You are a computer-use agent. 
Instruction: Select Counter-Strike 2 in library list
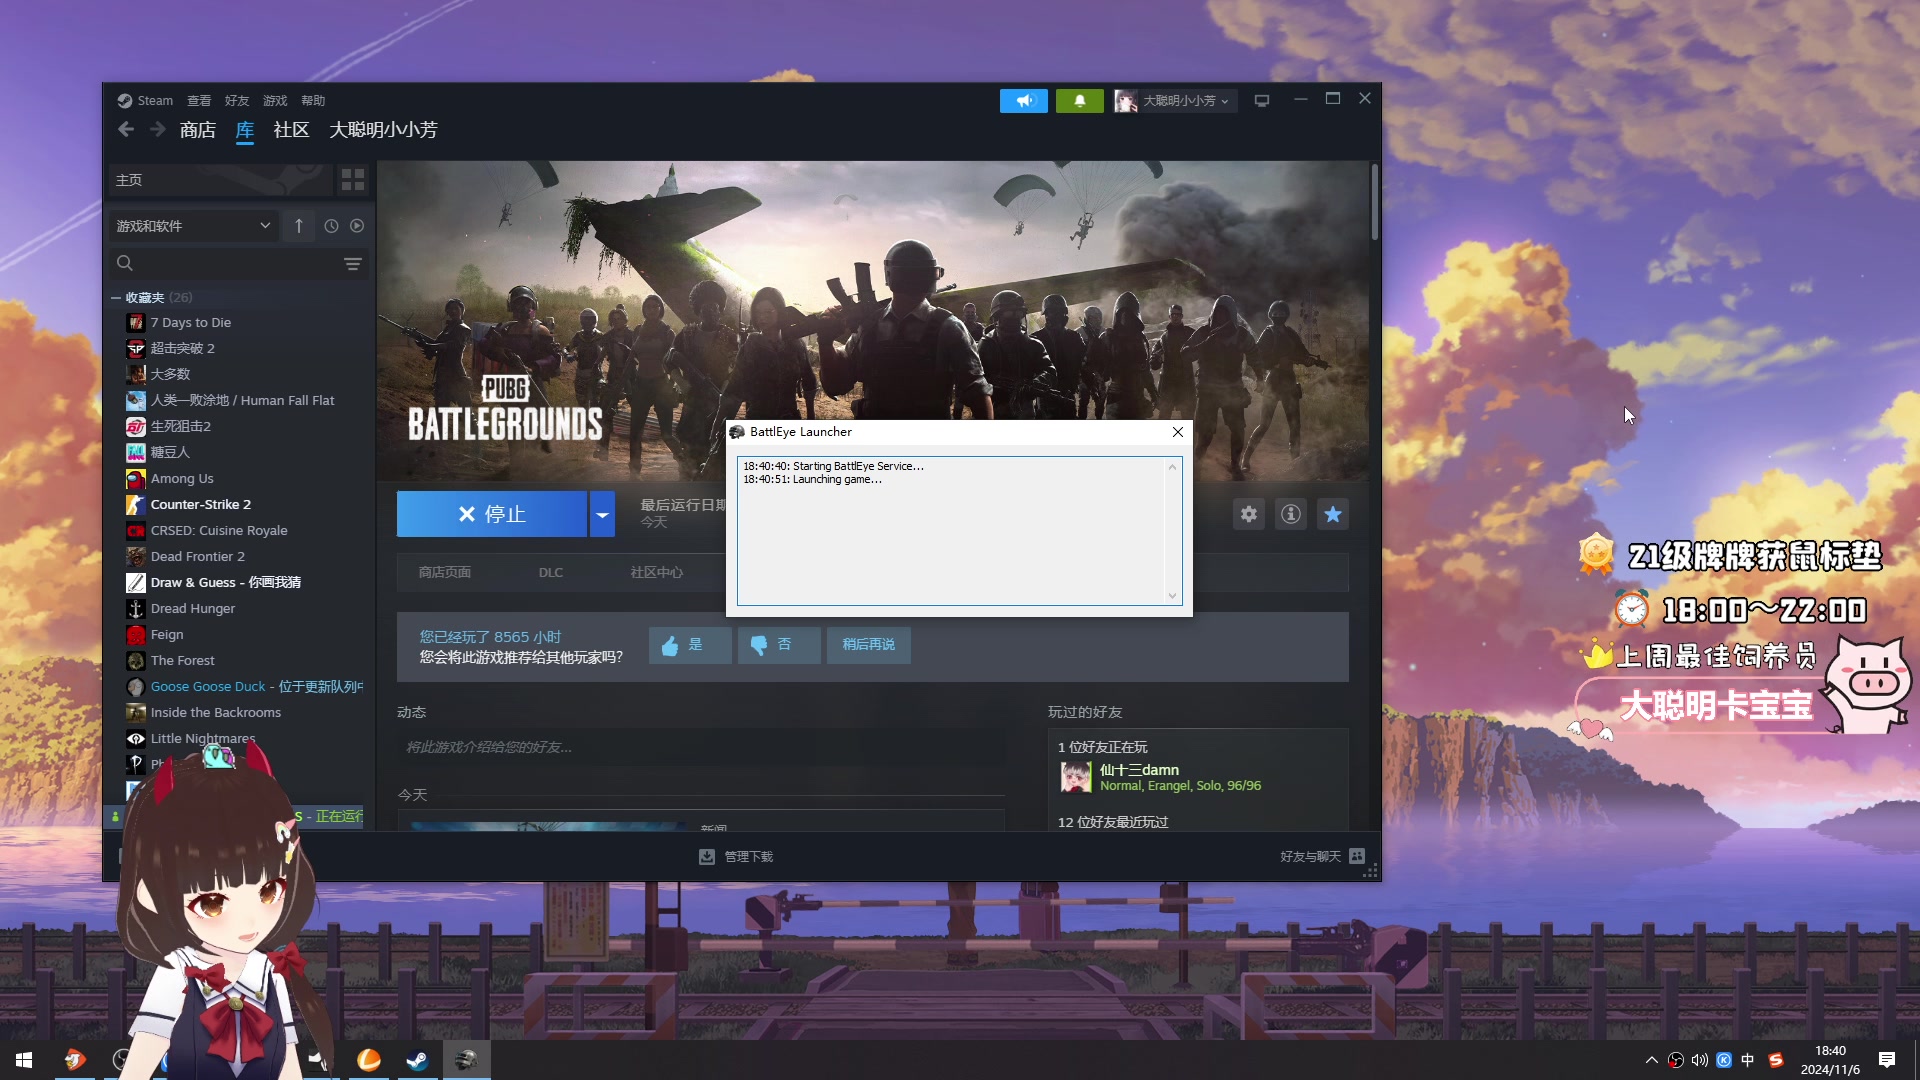[x=200, y=505]
